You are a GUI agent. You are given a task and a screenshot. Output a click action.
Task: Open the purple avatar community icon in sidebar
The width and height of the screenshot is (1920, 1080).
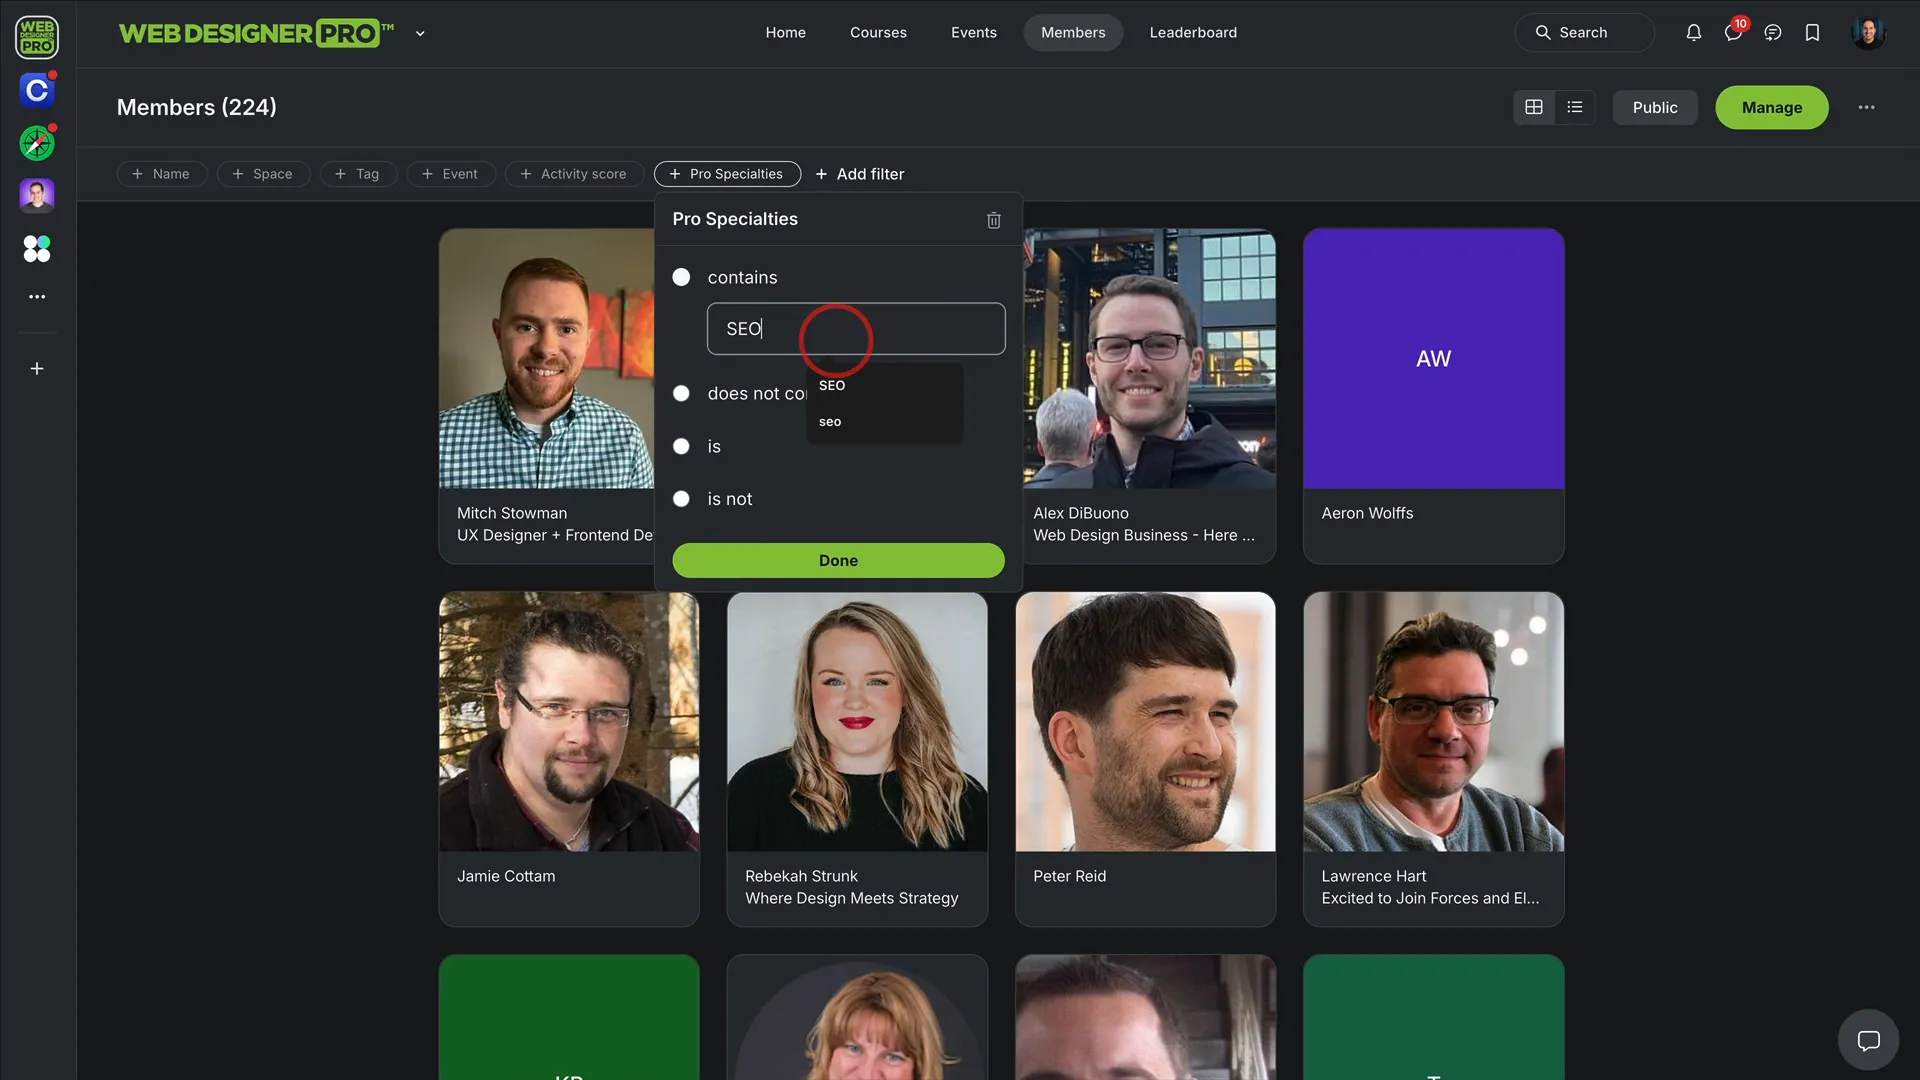(x=37, y=195)
